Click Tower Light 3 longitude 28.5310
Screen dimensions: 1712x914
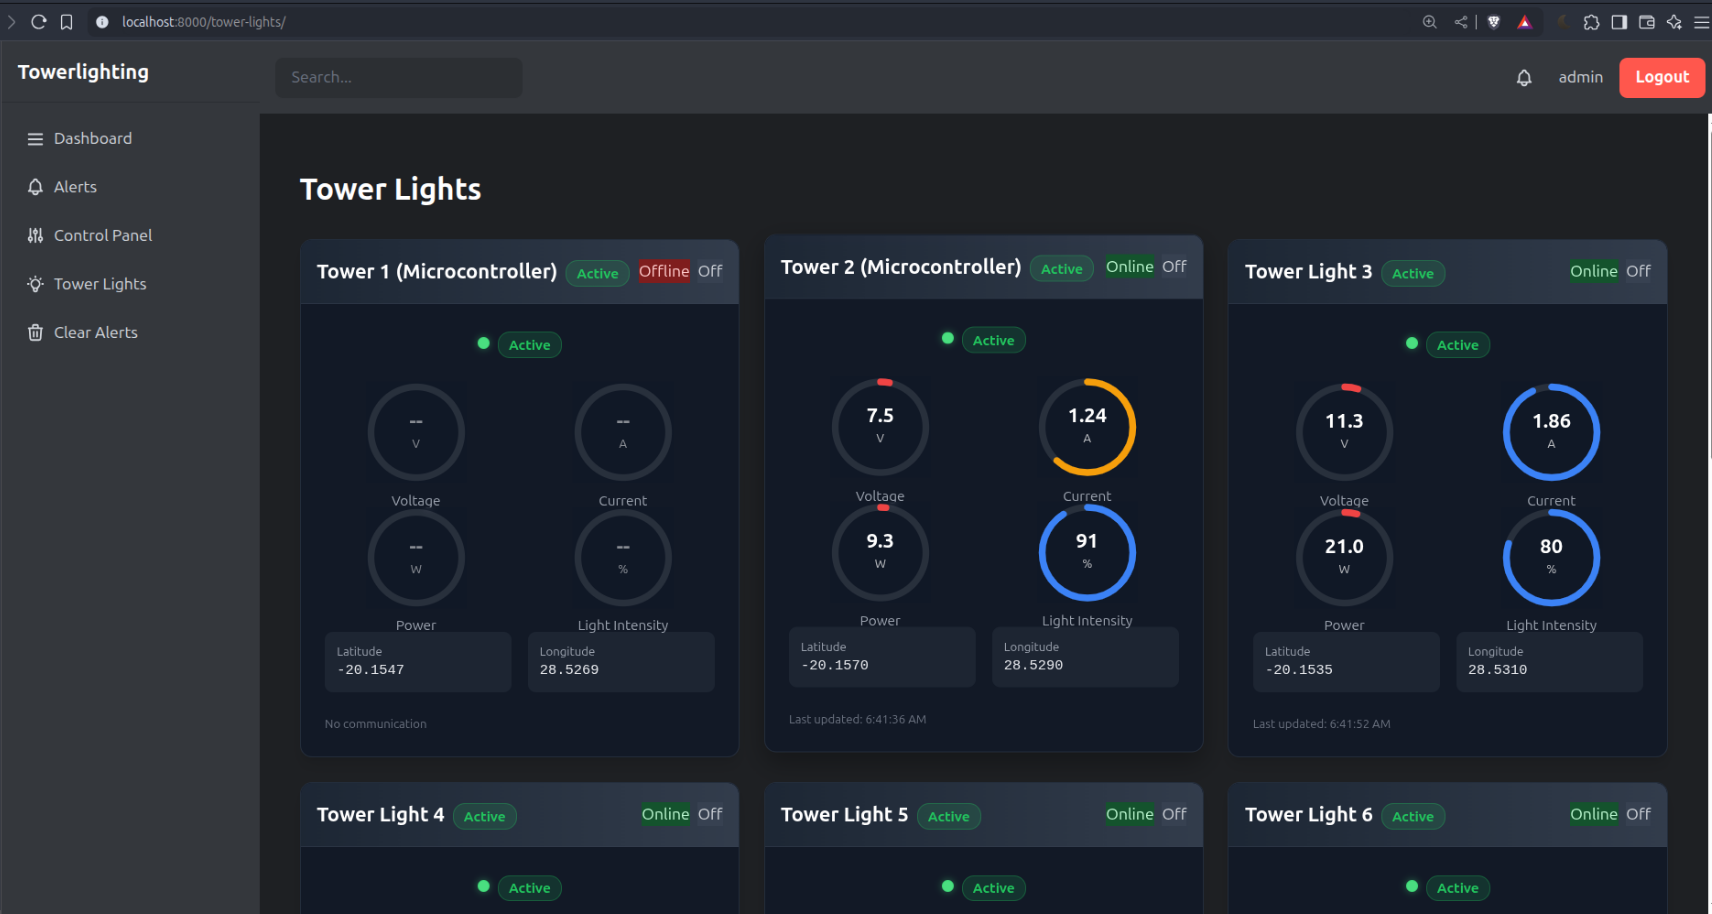[1497, 670]
